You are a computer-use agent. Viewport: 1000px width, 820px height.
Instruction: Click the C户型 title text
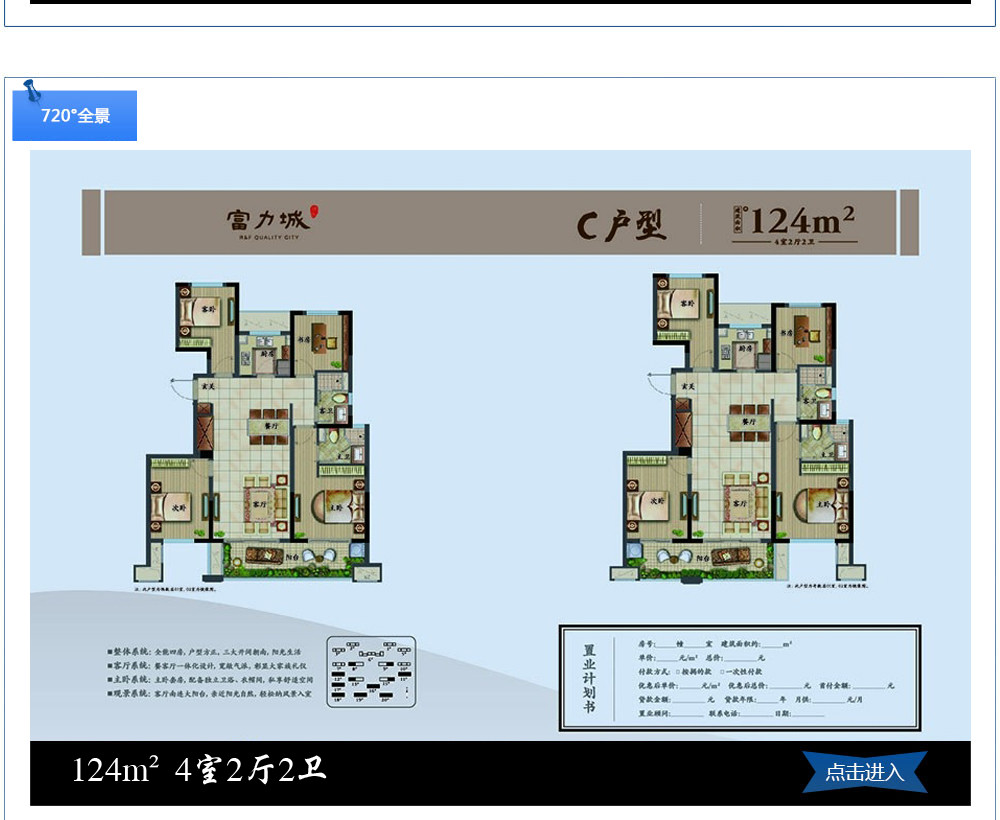click(621, 225)
